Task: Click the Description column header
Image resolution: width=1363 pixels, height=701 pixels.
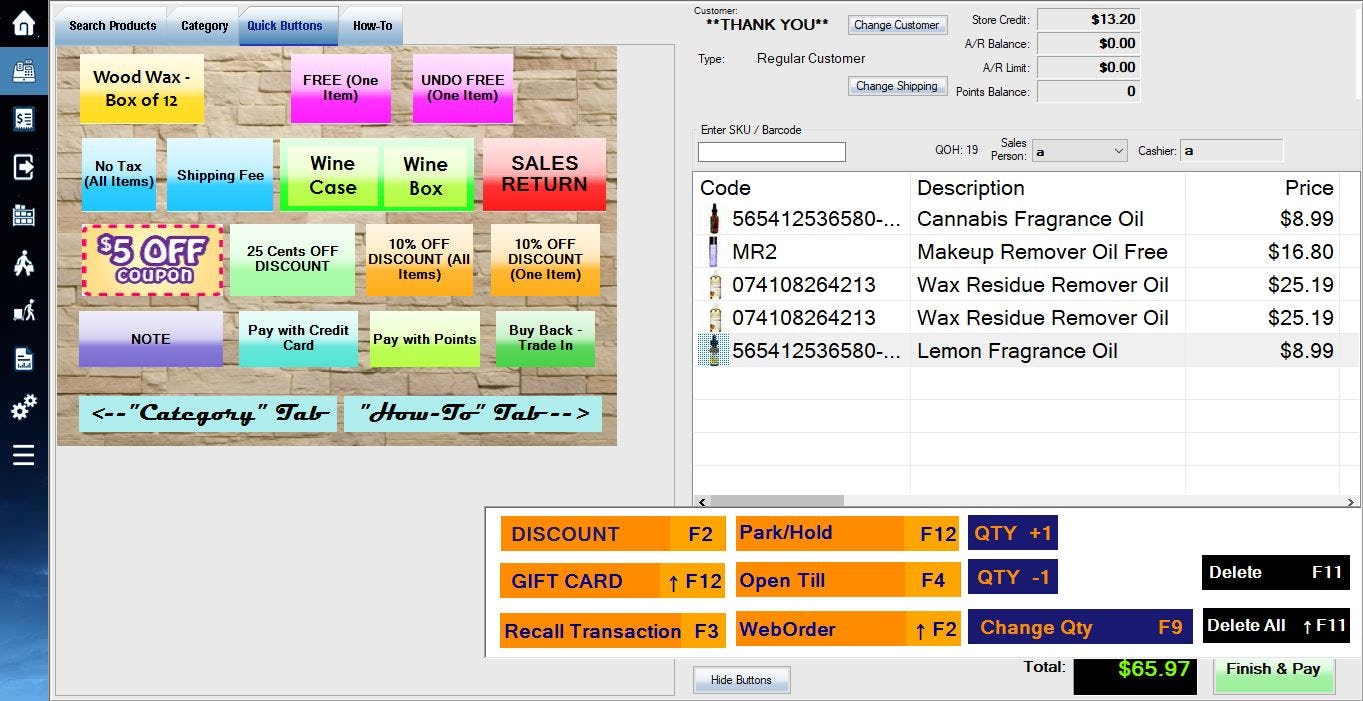Action: [x=1047, y=188]
